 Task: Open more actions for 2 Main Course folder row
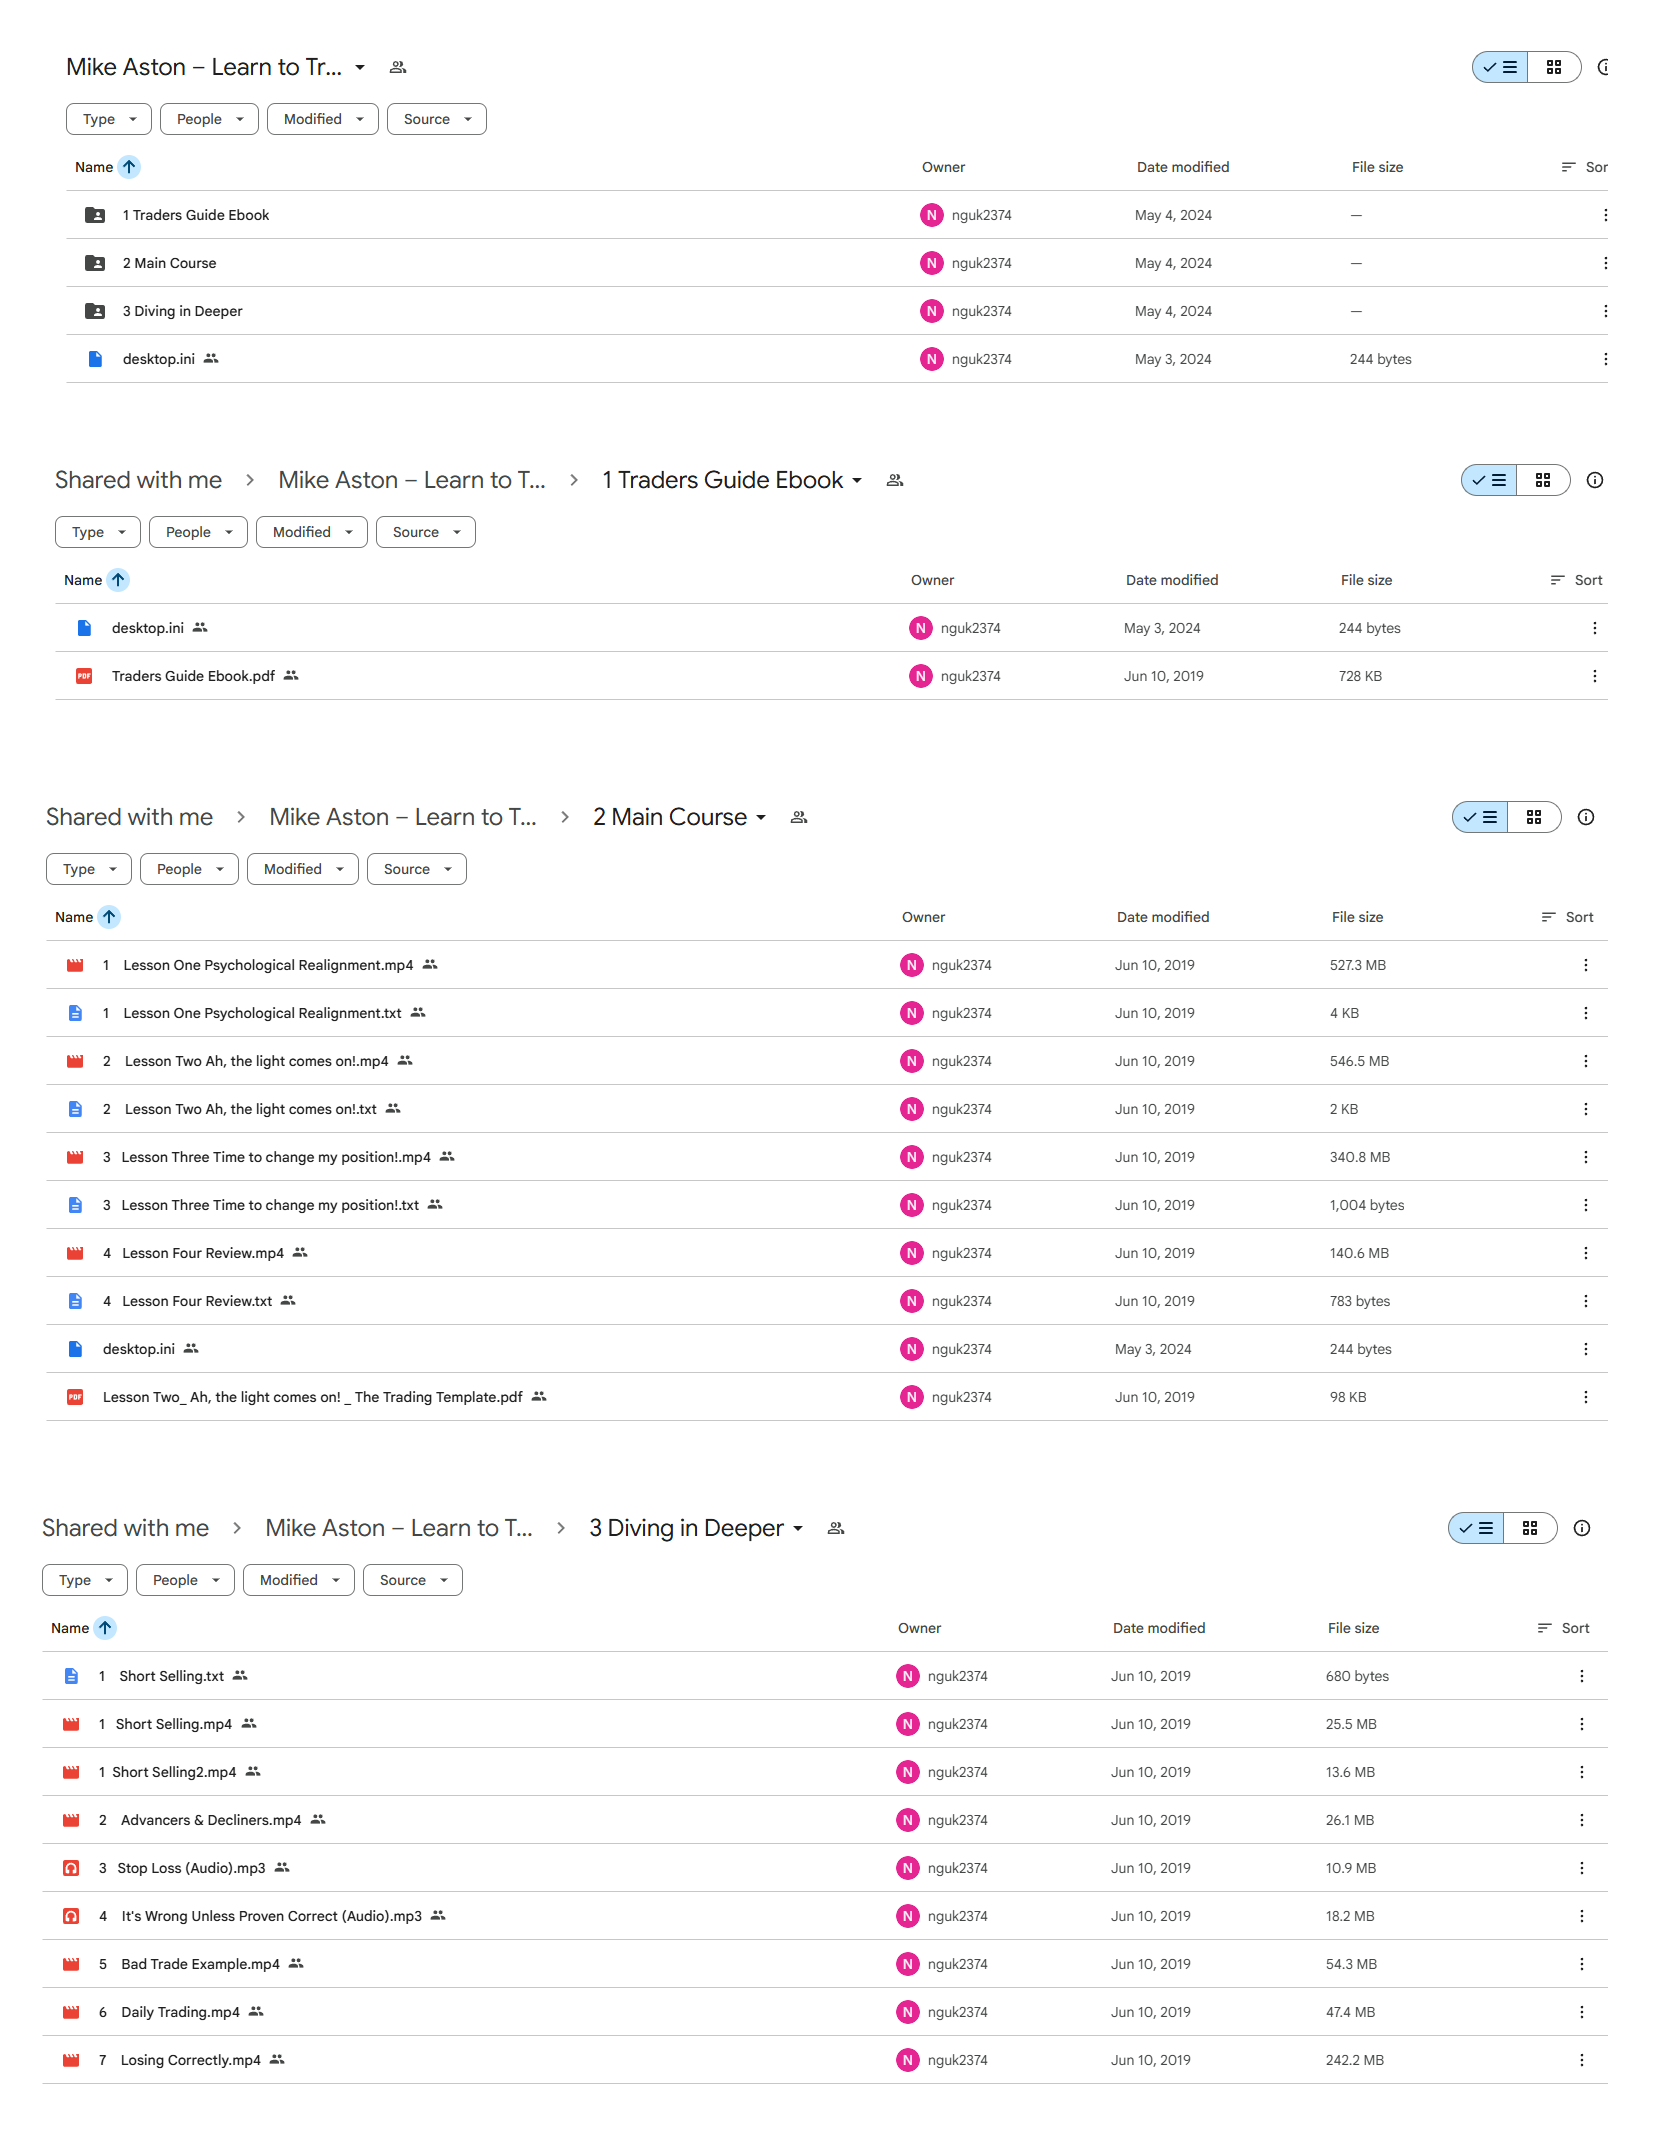tap(1605, 263)
